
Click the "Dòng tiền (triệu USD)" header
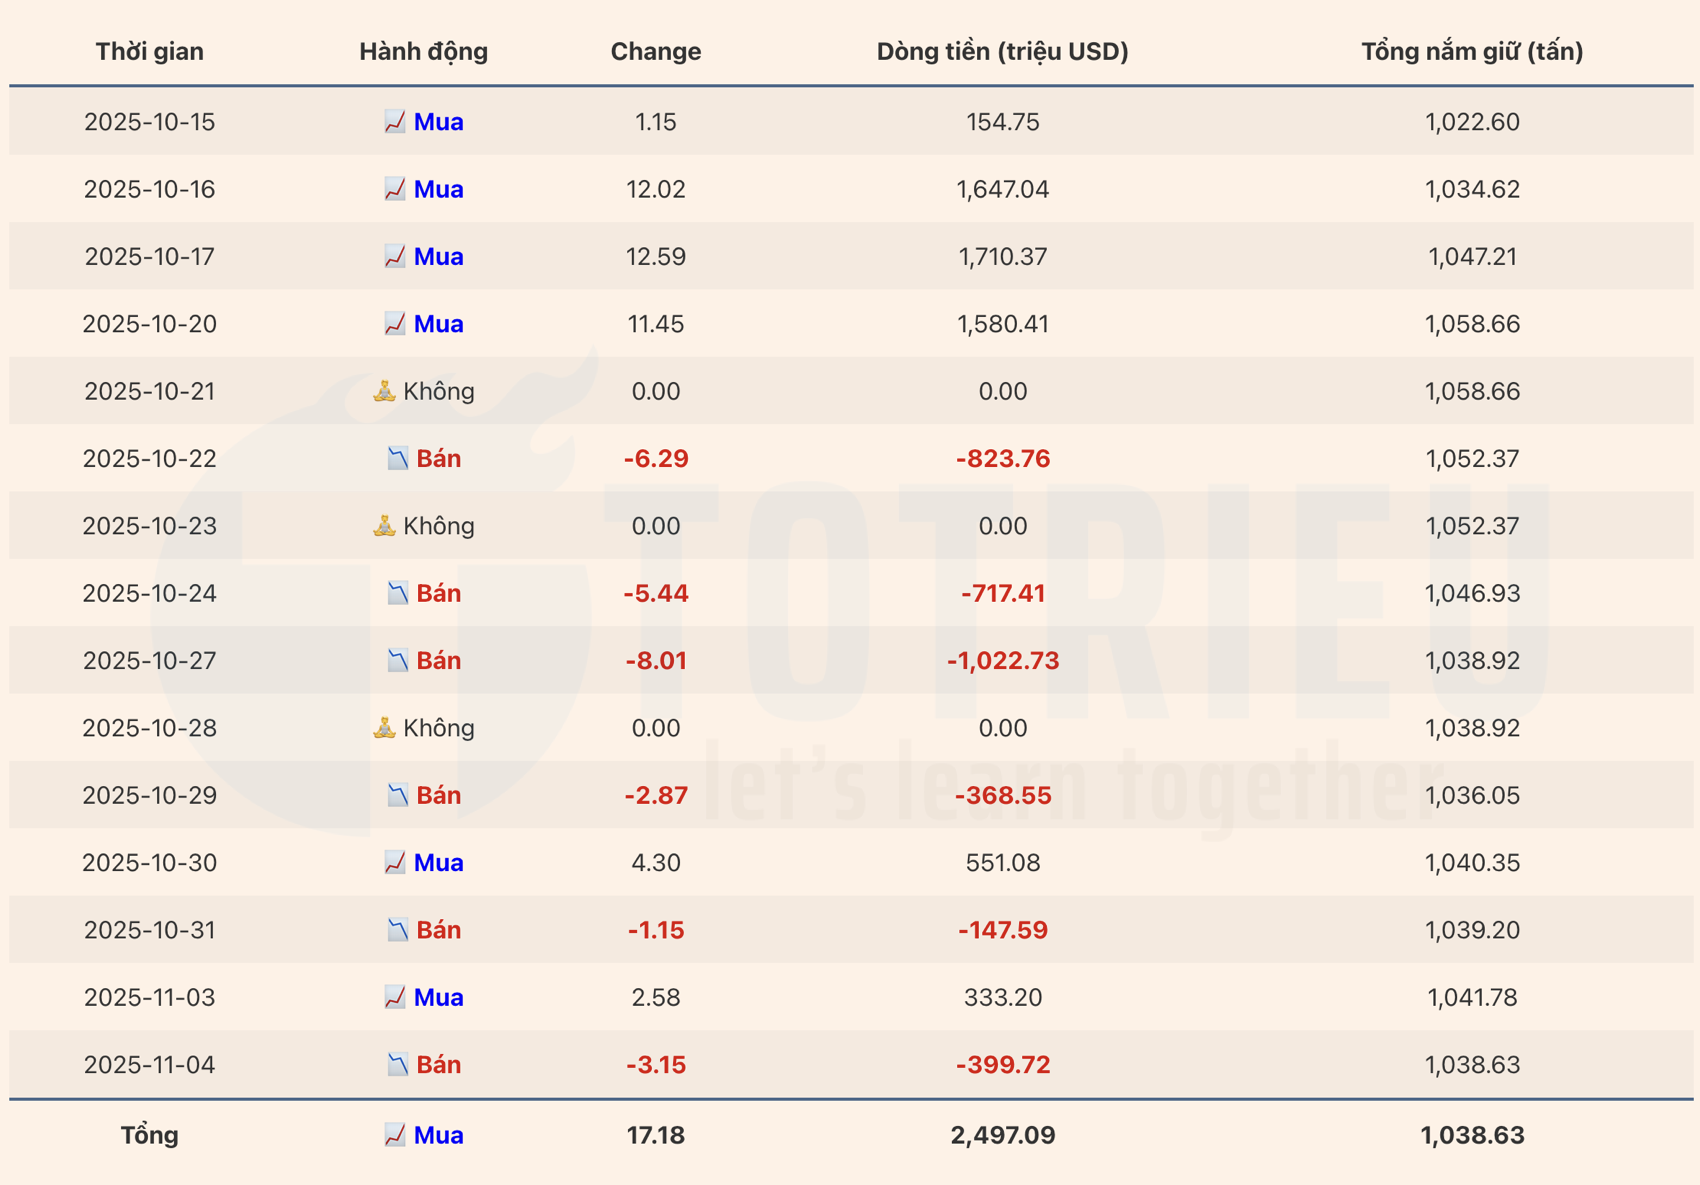(1002, 51)
